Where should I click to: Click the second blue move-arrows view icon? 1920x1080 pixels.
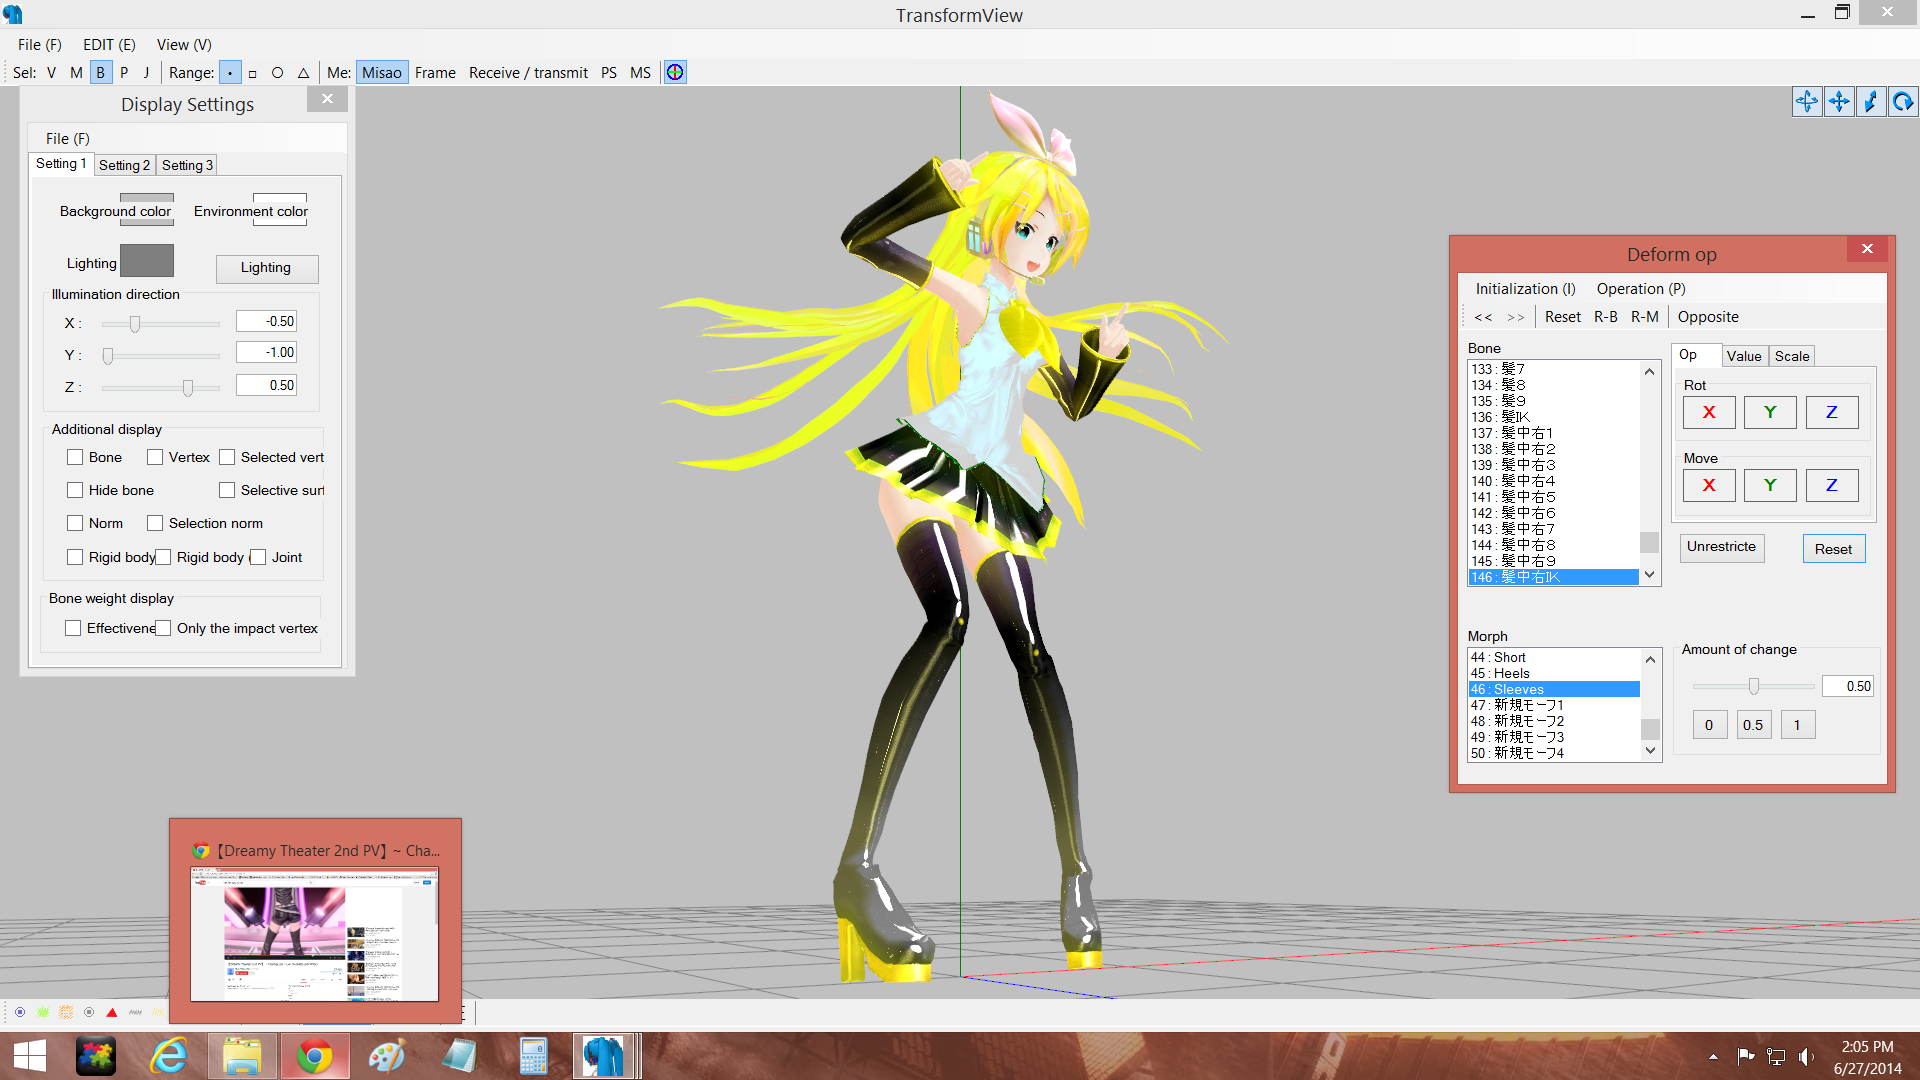point(1839,101)
